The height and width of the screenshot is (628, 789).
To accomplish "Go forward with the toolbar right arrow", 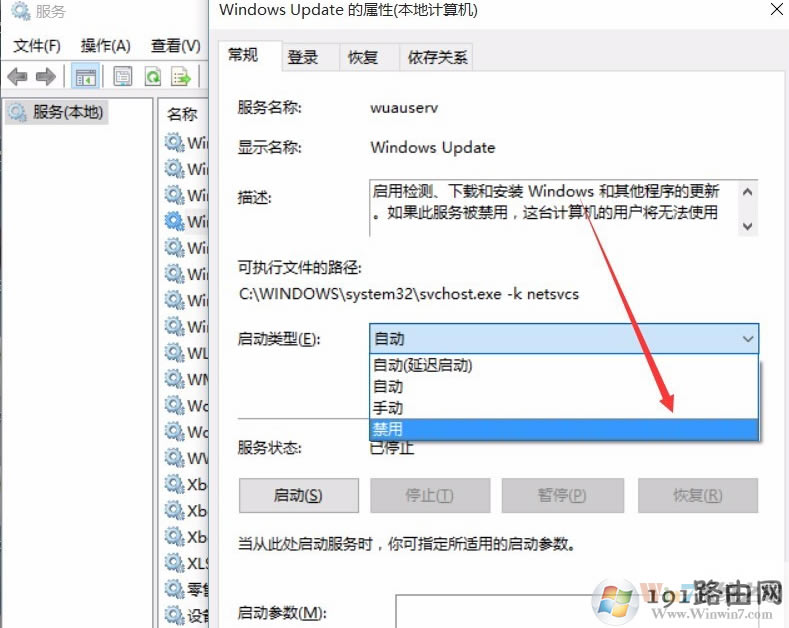I will [x=46, y=77].
